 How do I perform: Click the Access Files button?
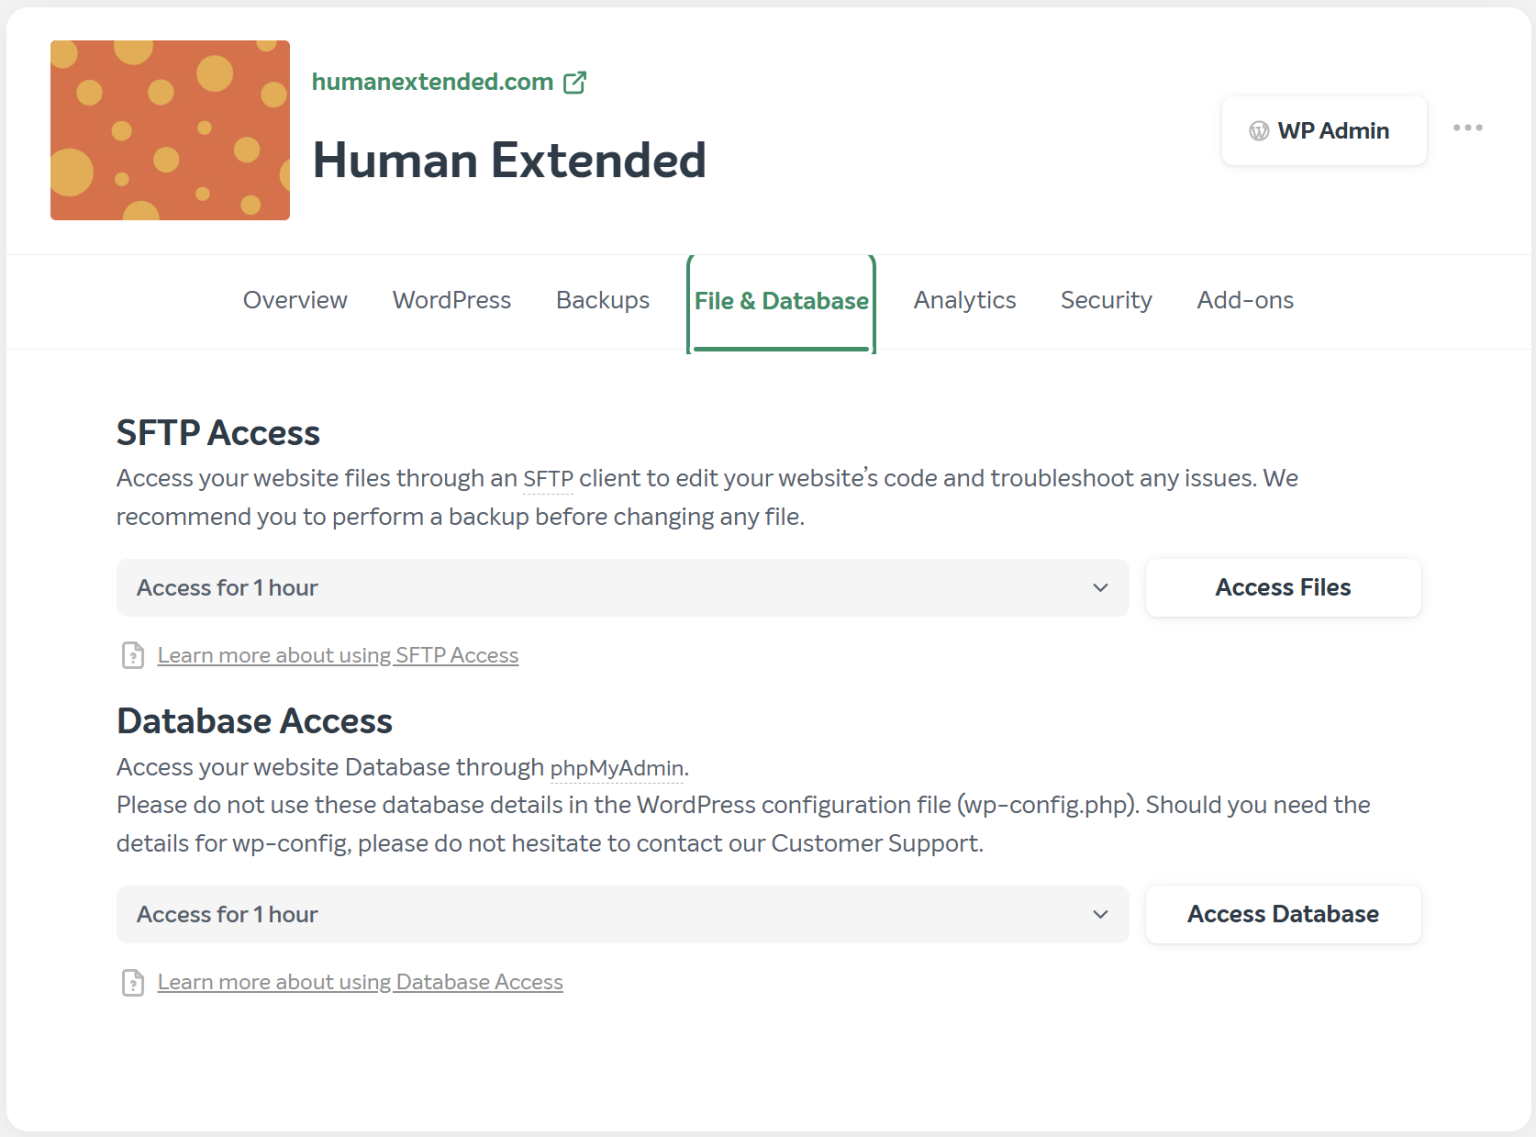[1283, 587]
